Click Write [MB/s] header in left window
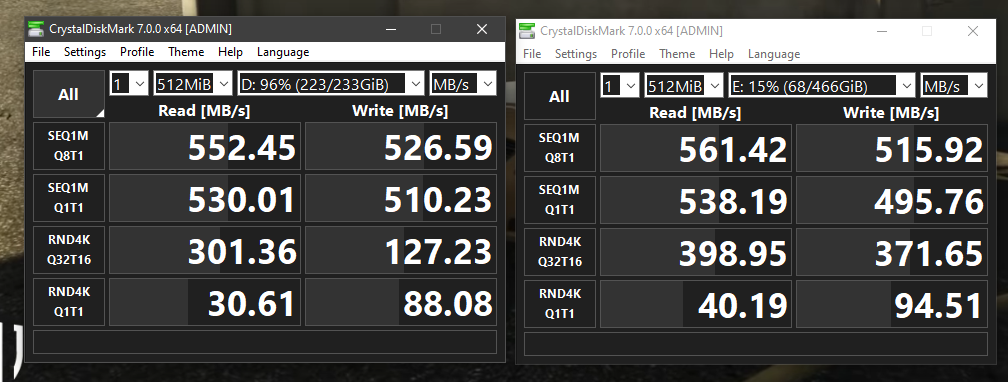This screenshot has height=382, width=1008. (x=400, y=111)
